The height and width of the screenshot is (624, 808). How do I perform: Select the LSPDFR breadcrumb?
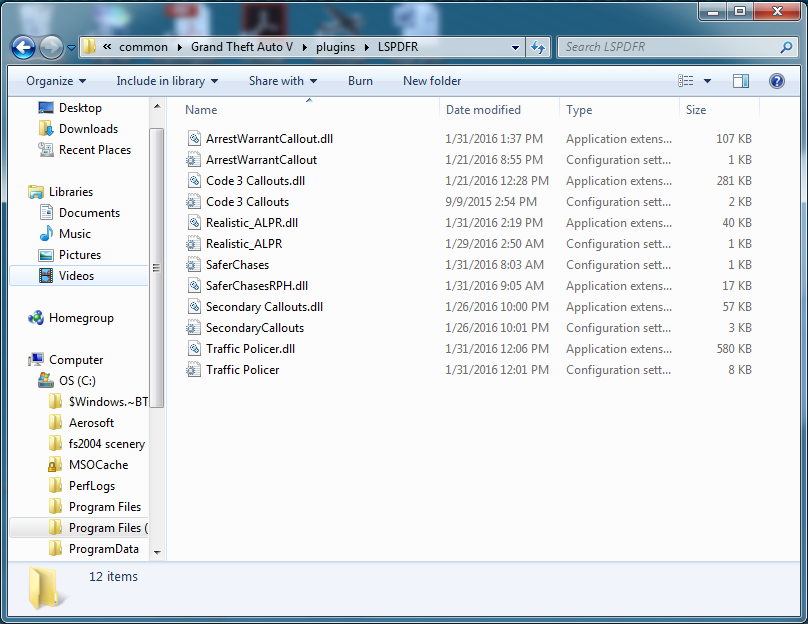click(x=398, y=47)
